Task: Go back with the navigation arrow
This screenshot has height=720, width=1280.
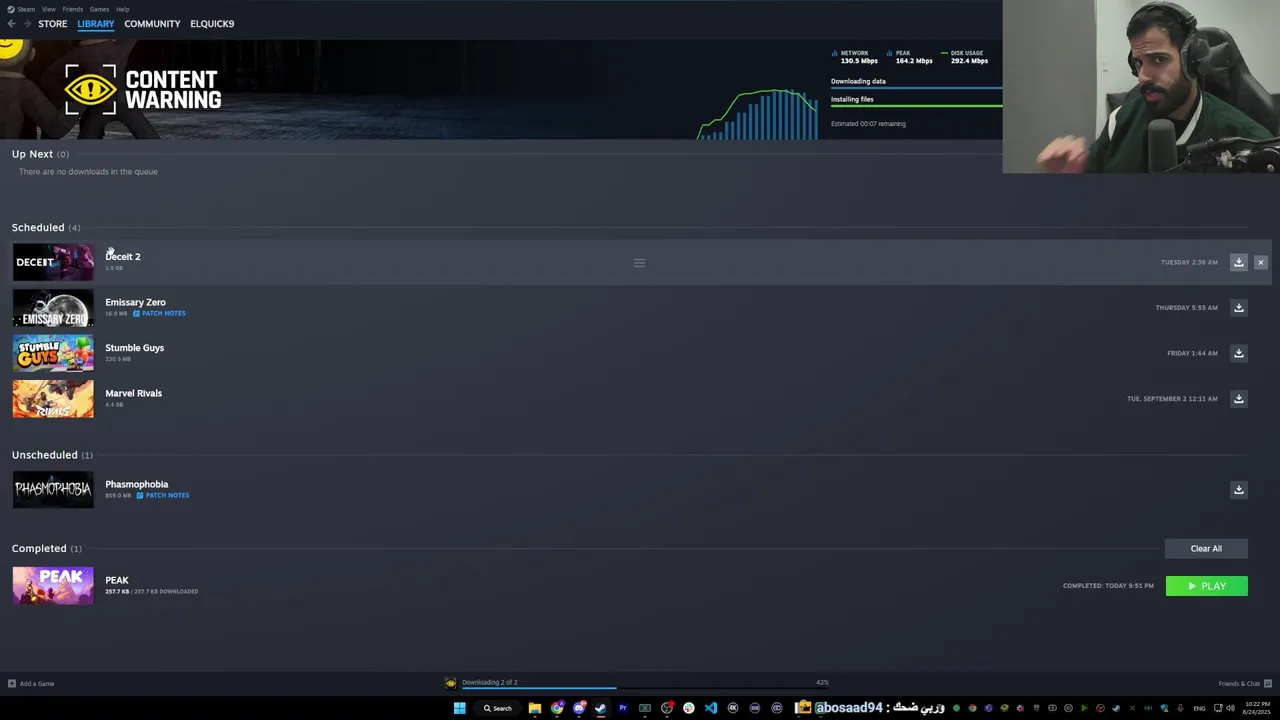Action: (12, 23)
